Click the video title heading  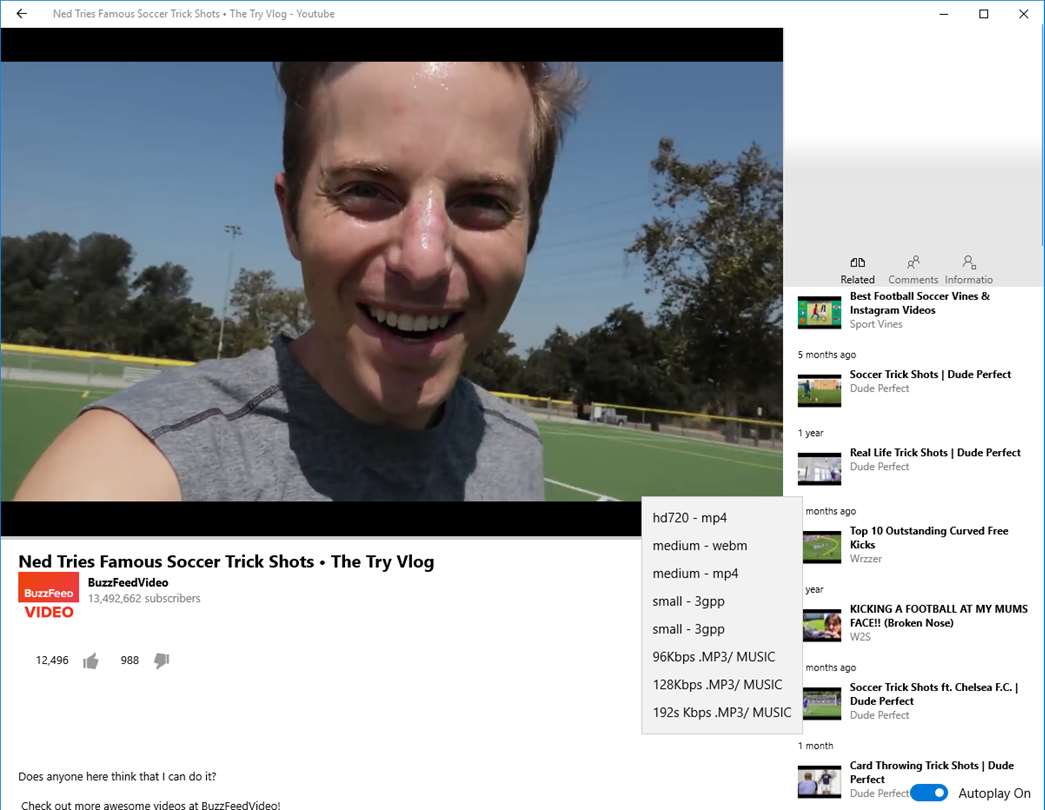tap(226, 561)
